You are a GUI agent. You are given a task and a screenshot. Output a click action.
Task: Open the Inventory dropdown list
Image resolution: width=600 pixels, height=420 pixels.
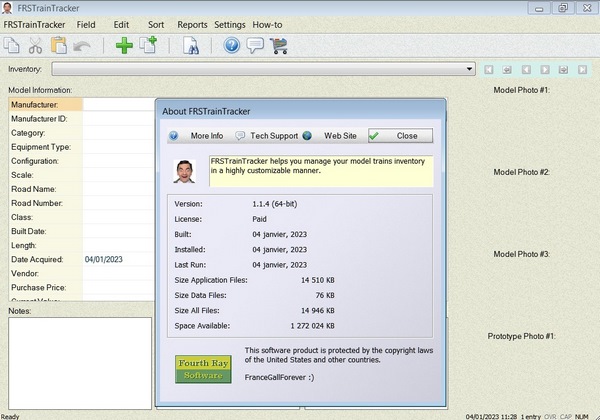tap(469, 69)
